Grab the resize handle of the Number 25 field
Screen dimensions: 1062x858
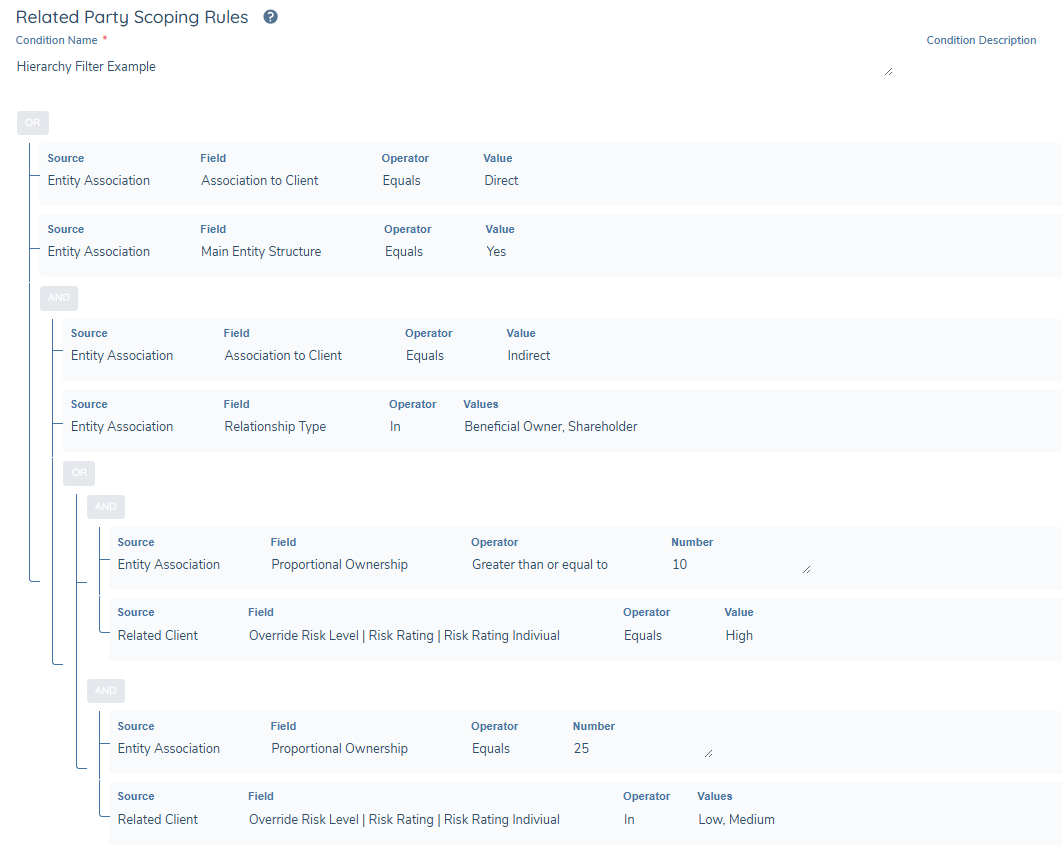coord(708,753)
